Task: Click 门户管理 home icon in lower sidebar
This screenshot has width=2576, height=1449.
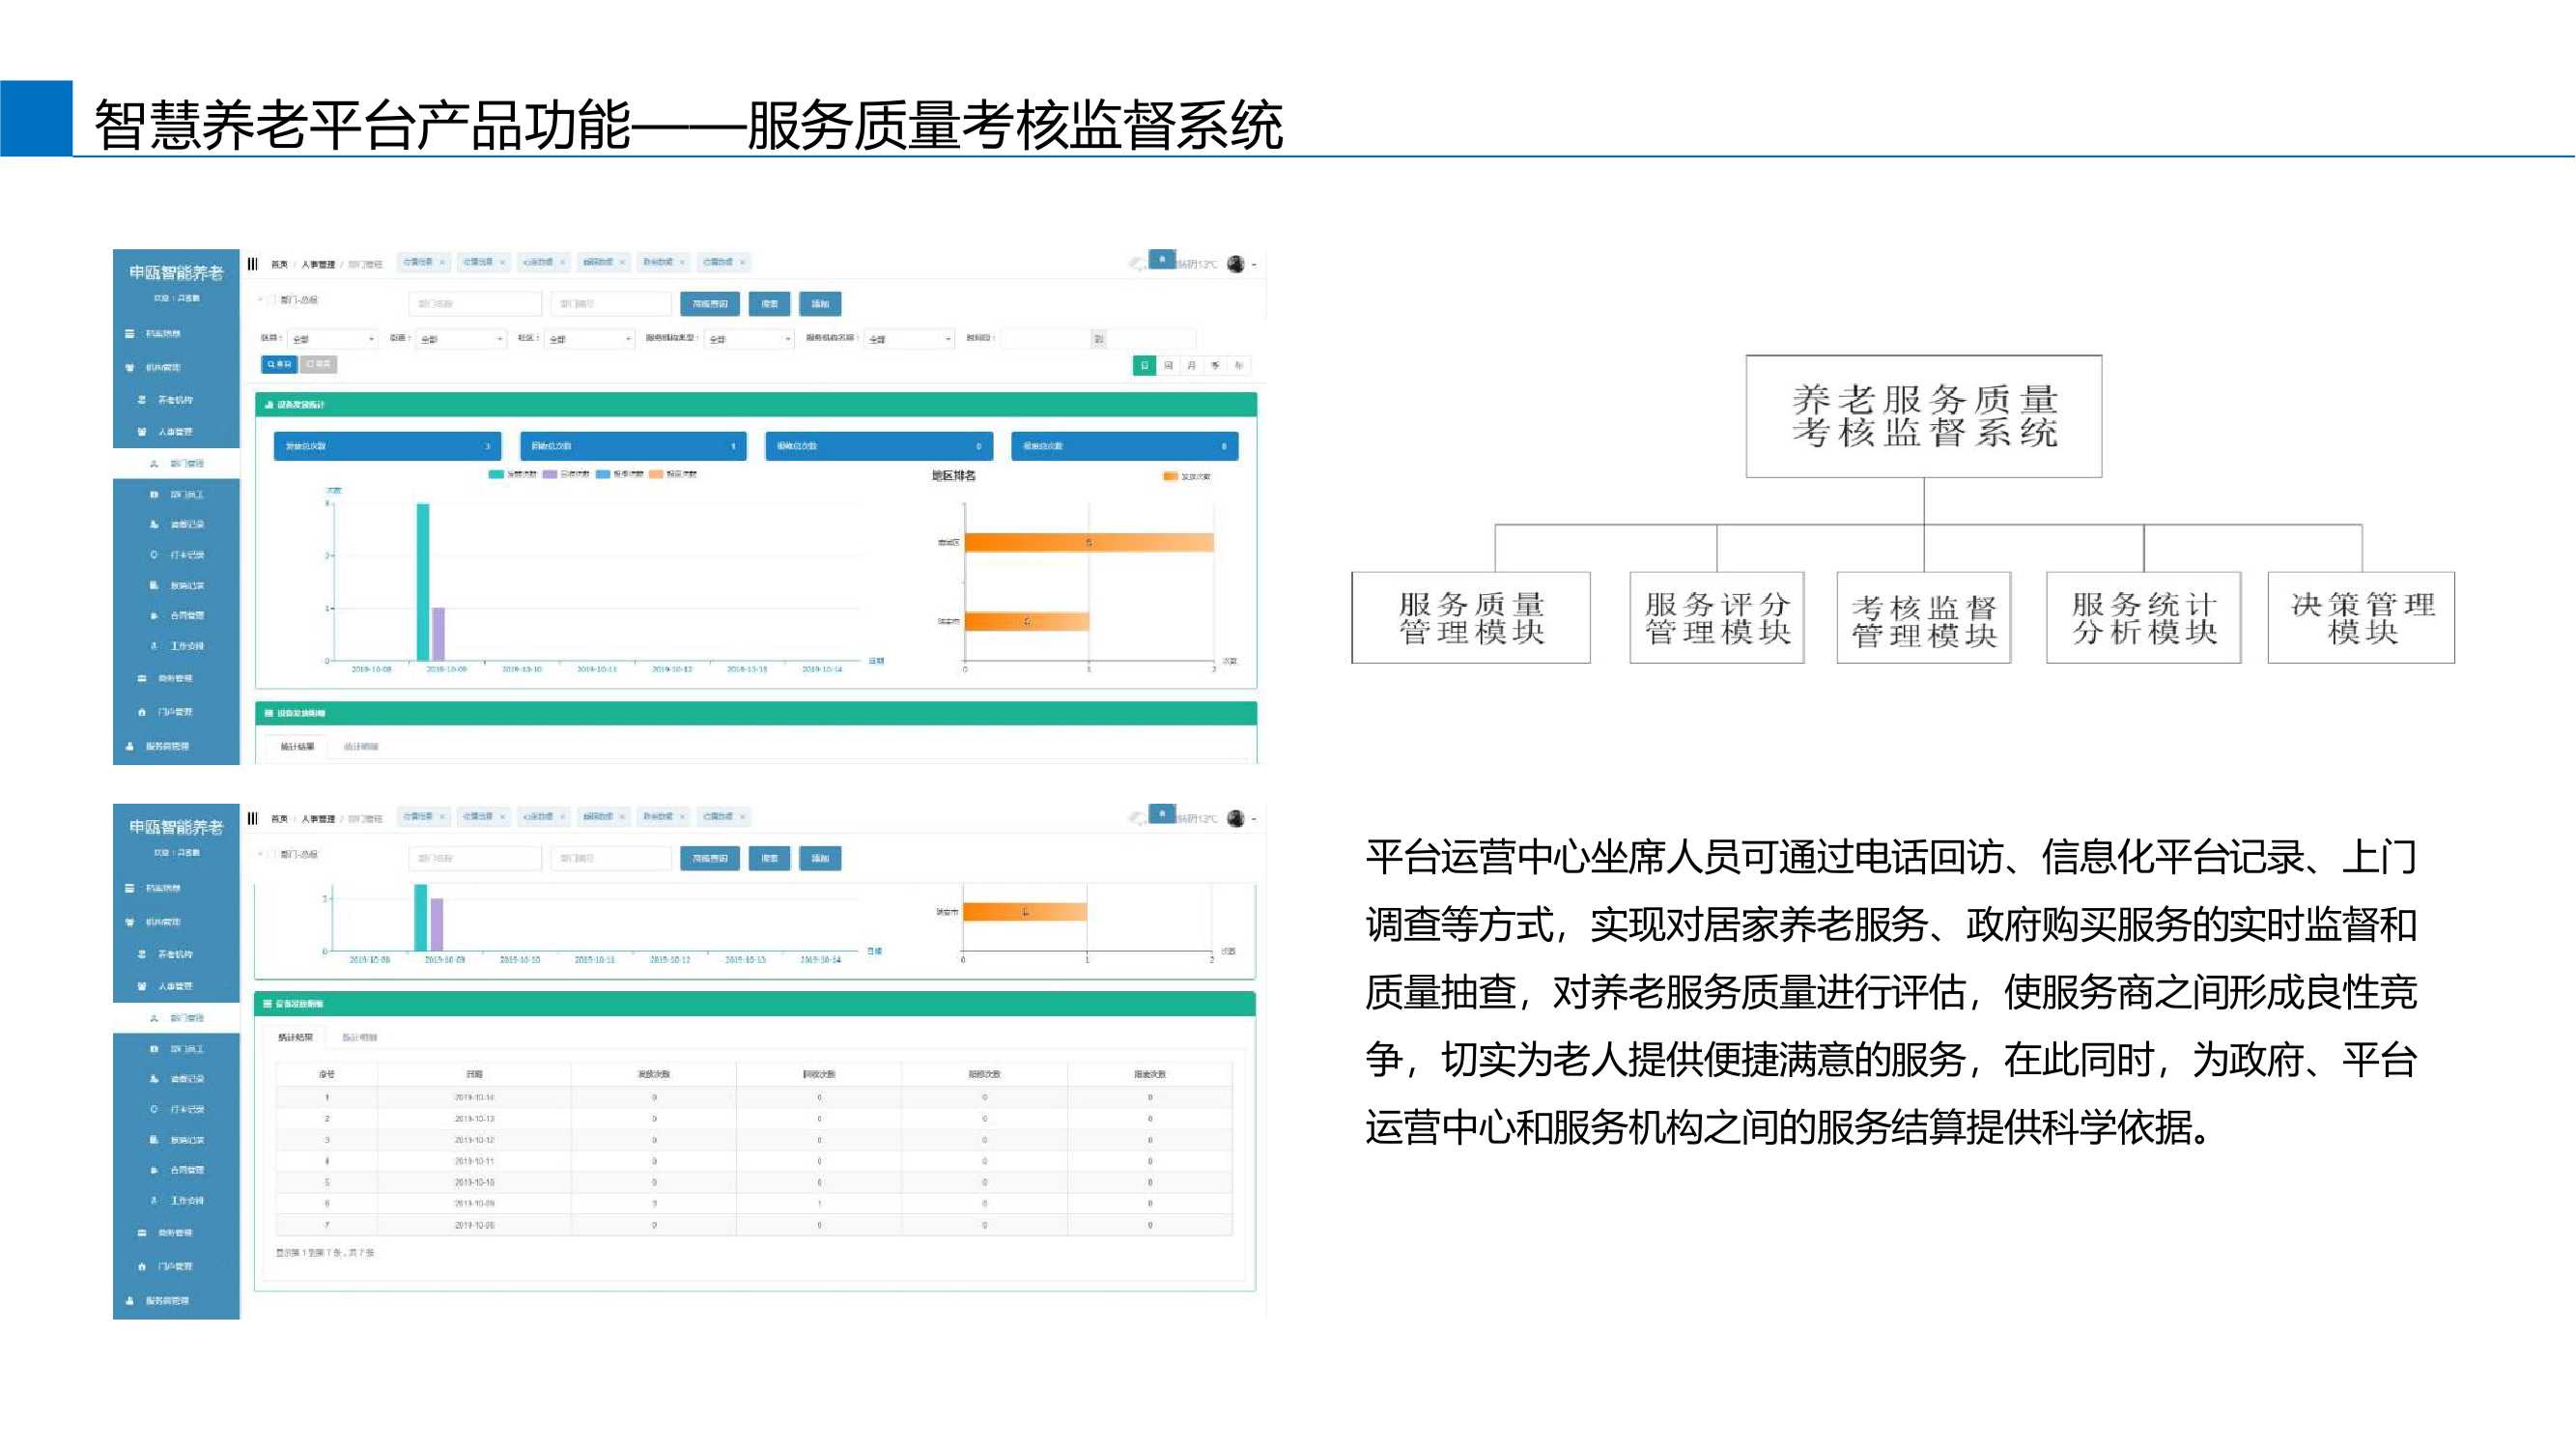Action: click(x=142, y=1266)
